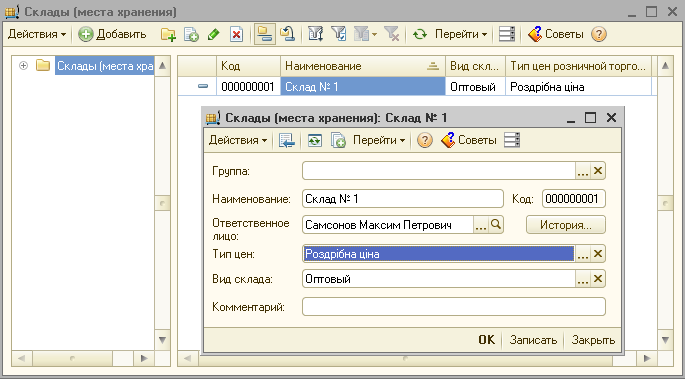Viewport: 685px width, 379px height.
Task: Click Советы in dialog toolbar
Action: click(469, 140)
